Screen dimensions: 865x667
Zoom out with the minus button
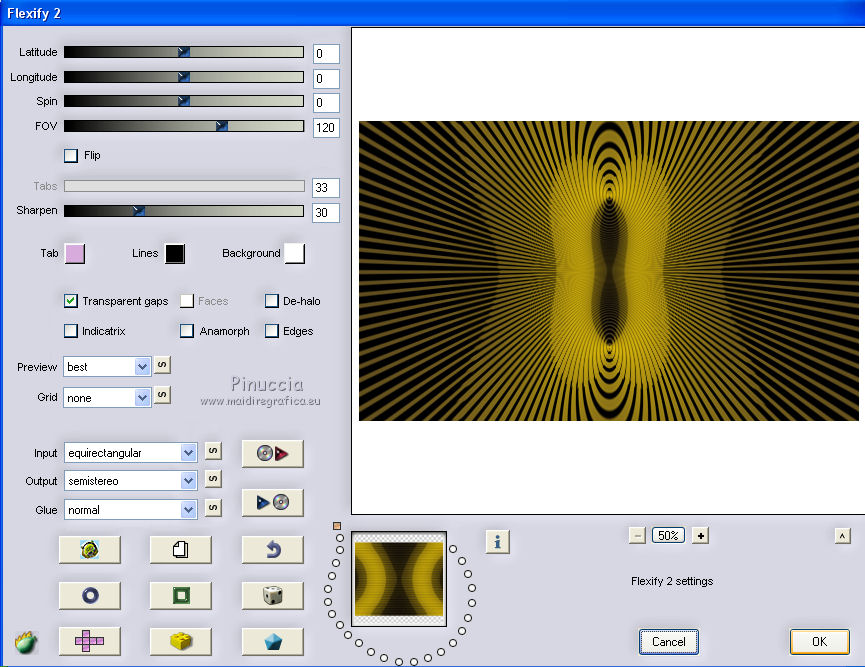click(637, 536)
